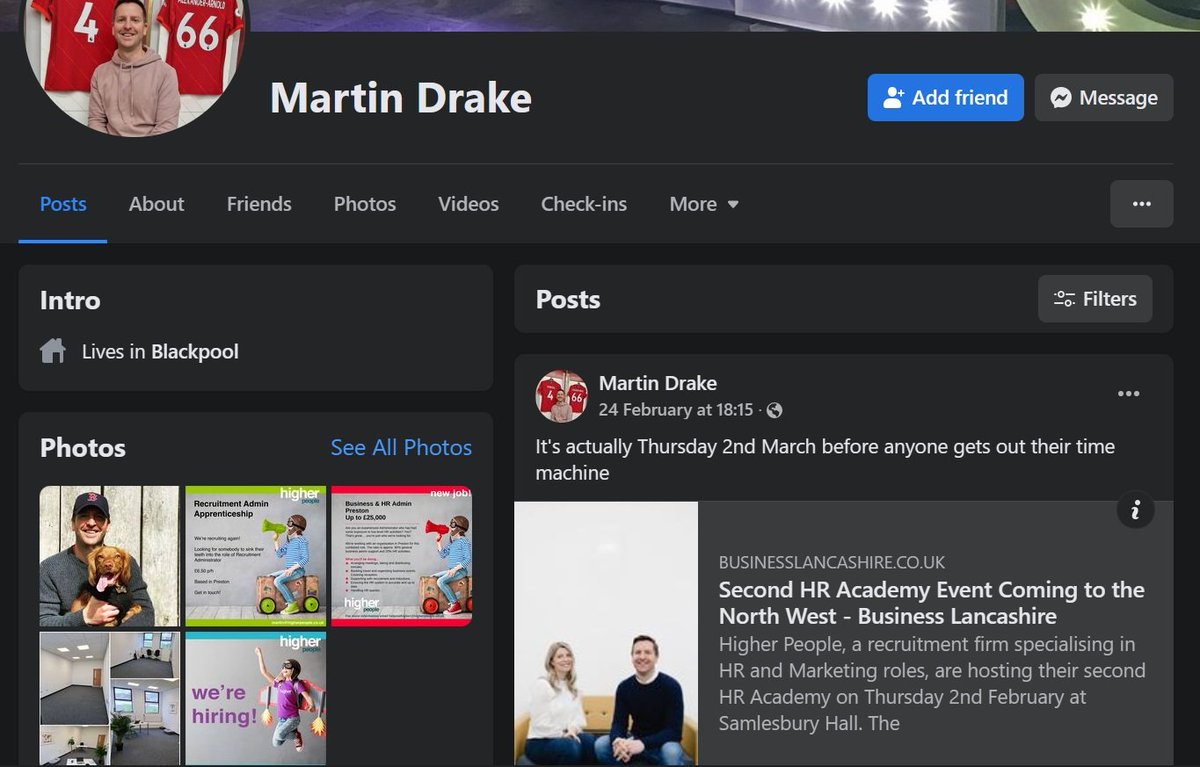The width and height of the screenshot is (1200, 767).
Task: Click BUSINESSLANCASHIRE.CO.UK source text
Action: tap(832, 563)
